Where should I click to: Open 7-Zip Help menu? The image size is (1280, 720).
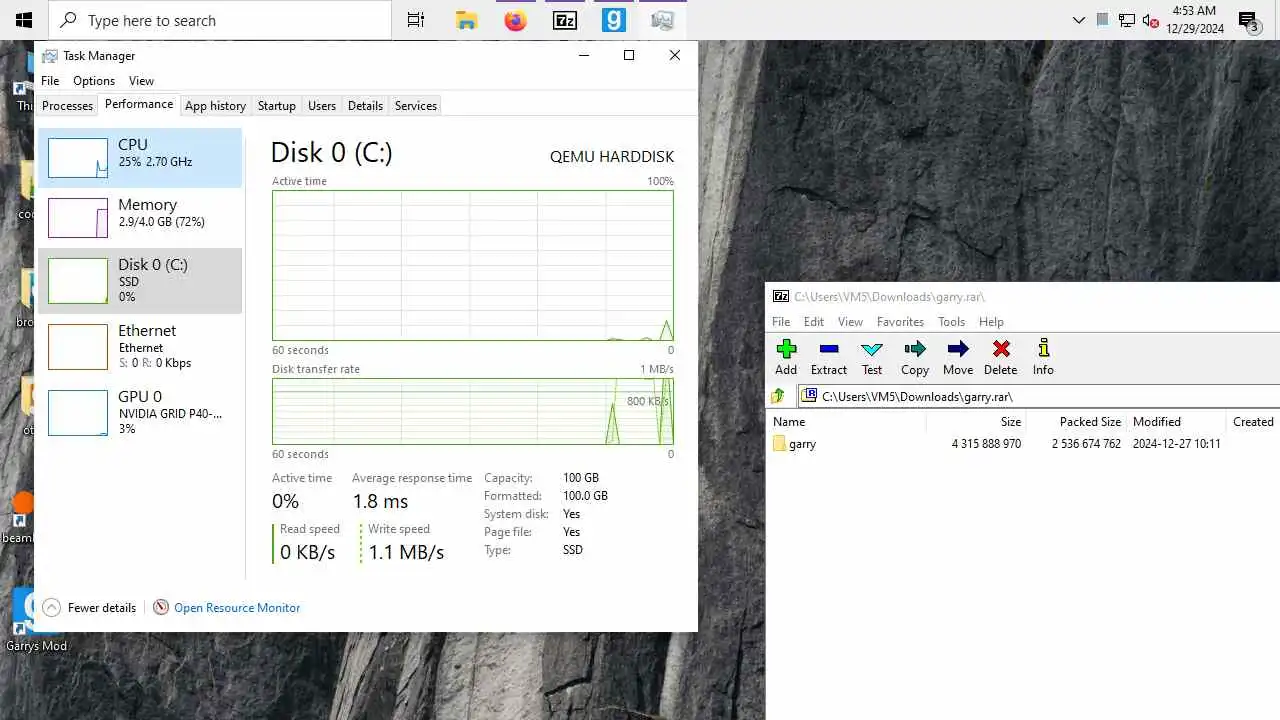(x=991, y=322)
